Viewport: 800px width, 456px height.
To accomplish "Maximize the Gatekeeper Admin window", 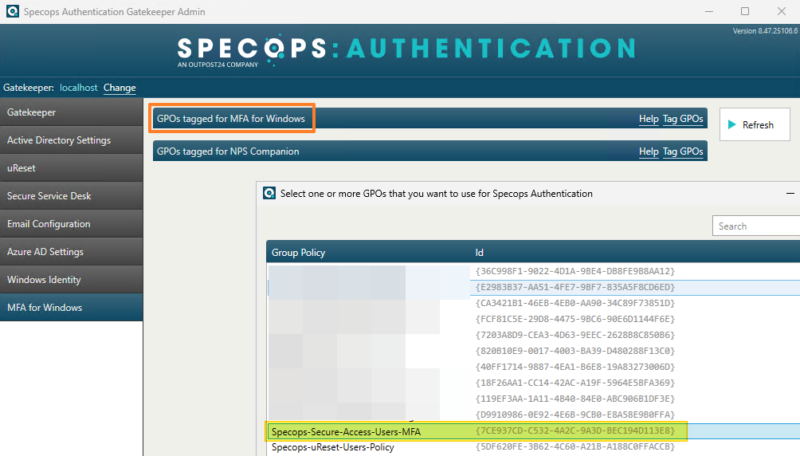I will [x=745, y=11].
